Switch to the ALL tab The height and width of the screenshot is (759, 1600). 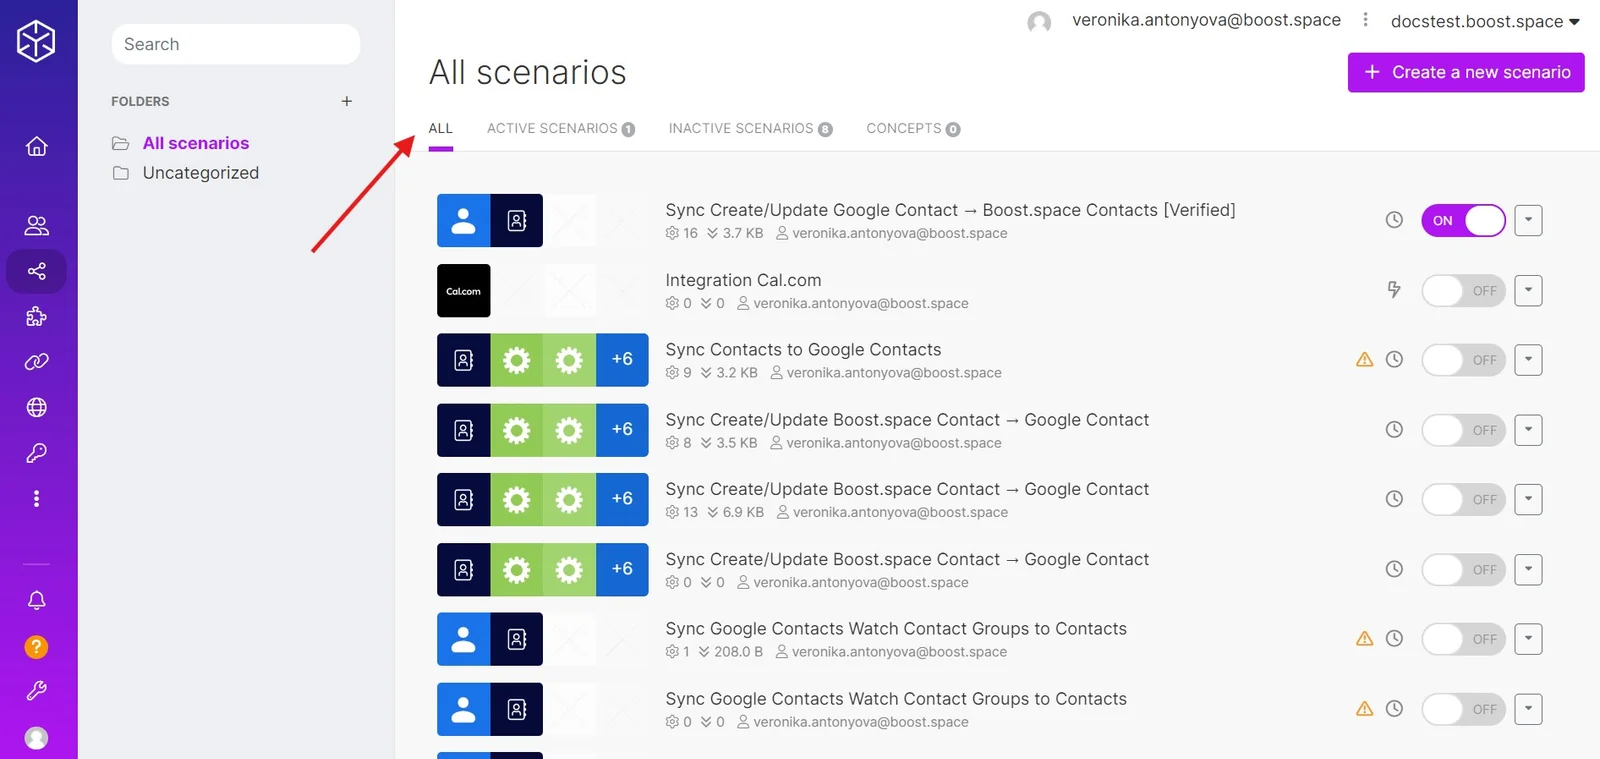(x=441, y=129)
